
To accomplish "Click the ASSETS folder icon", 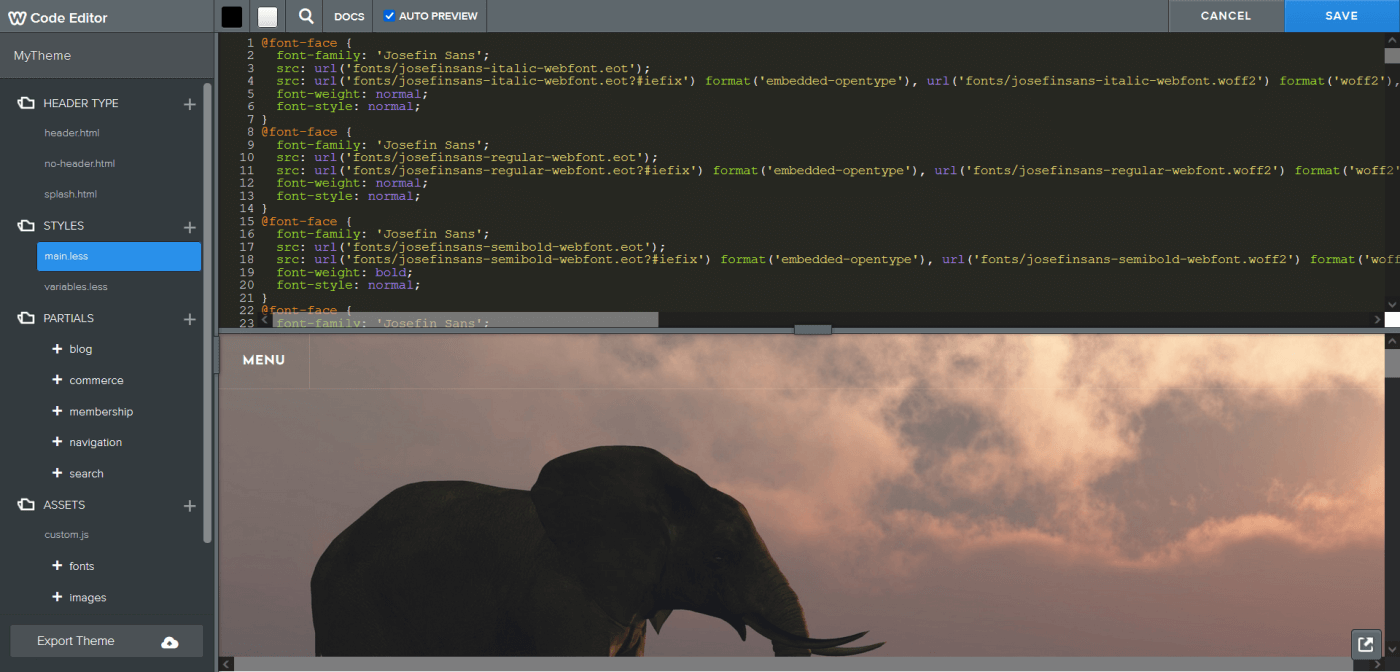I will [26, 505].
